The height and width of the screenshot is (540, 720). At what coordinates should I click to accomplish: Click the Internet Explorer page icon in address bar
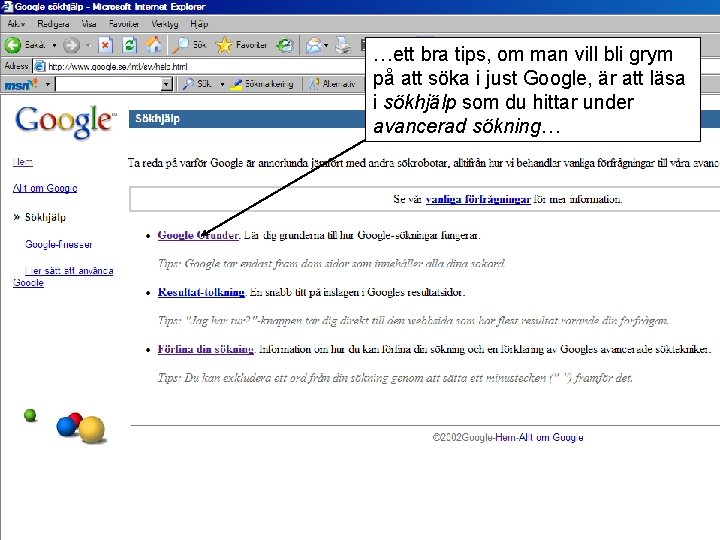tap(40, 67)
